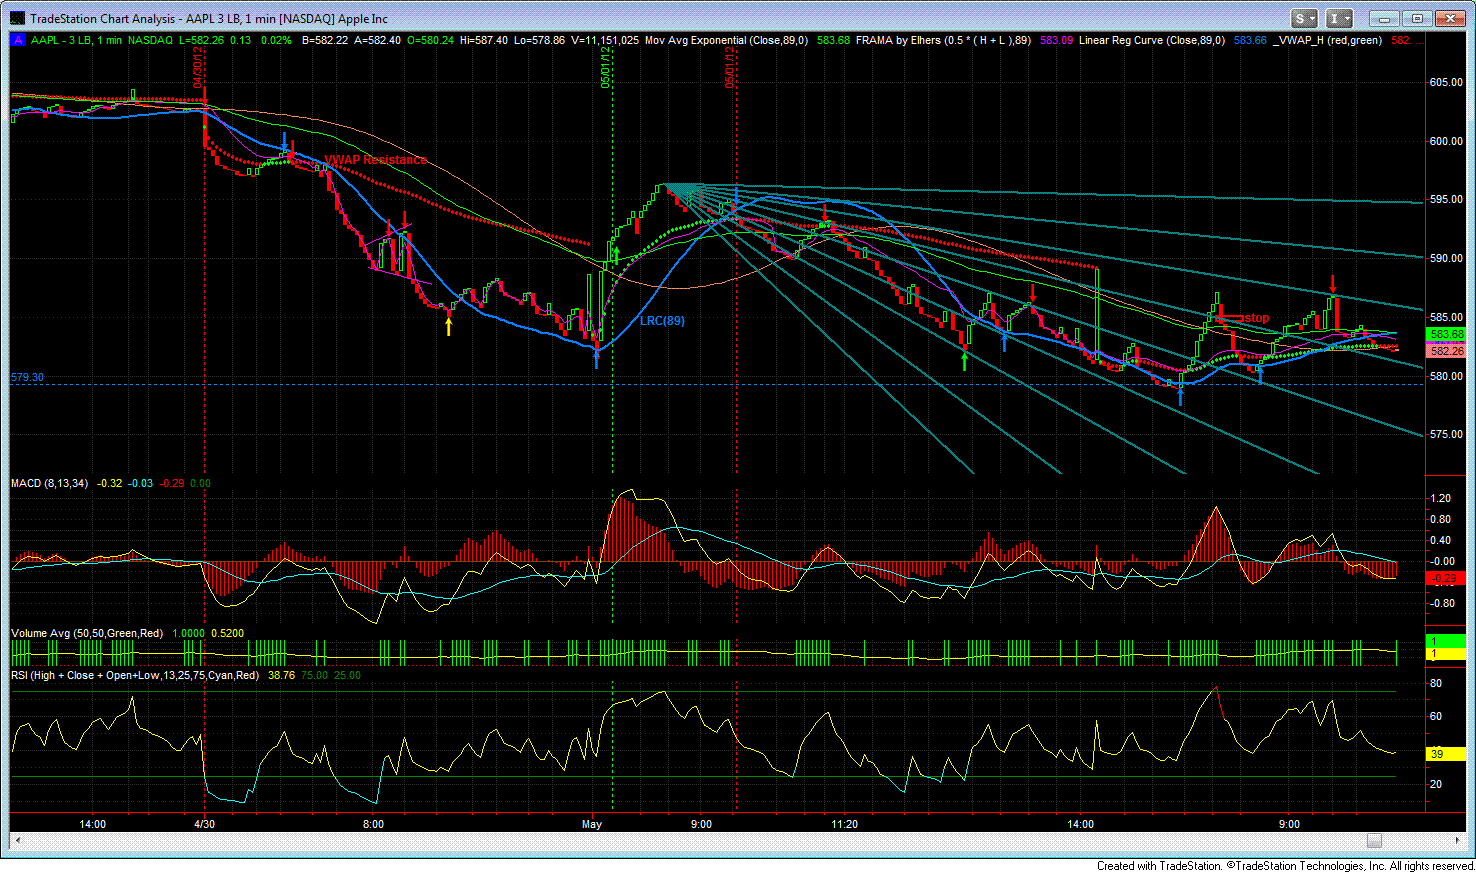1476x872 pixels.
Task: Click the last price "L=582.26" in the status line
Action: [201, 40]
